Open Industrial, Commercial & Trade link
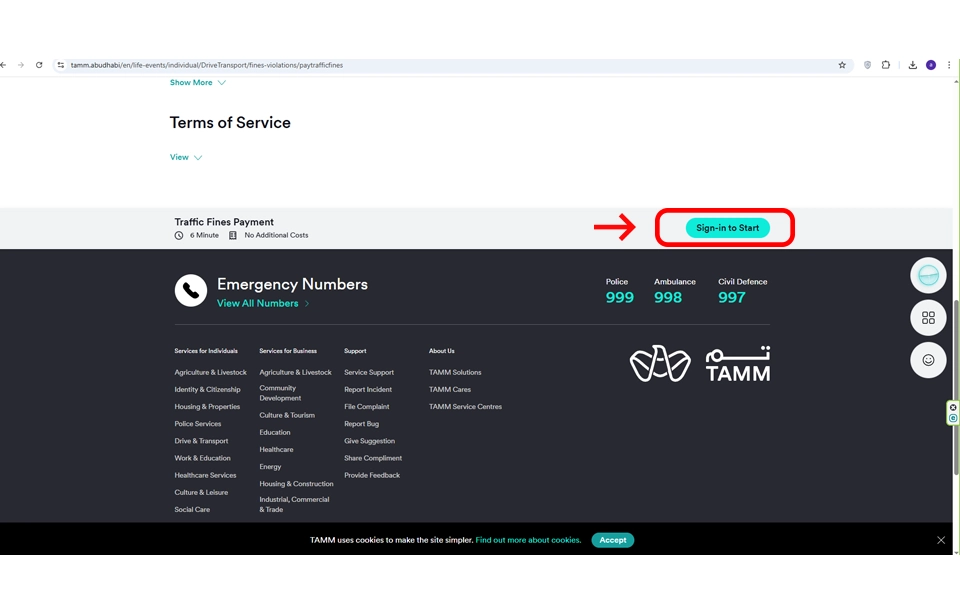The height and width of the screenshot is (600, 960). pyautogui.click(x=294, y=504)
